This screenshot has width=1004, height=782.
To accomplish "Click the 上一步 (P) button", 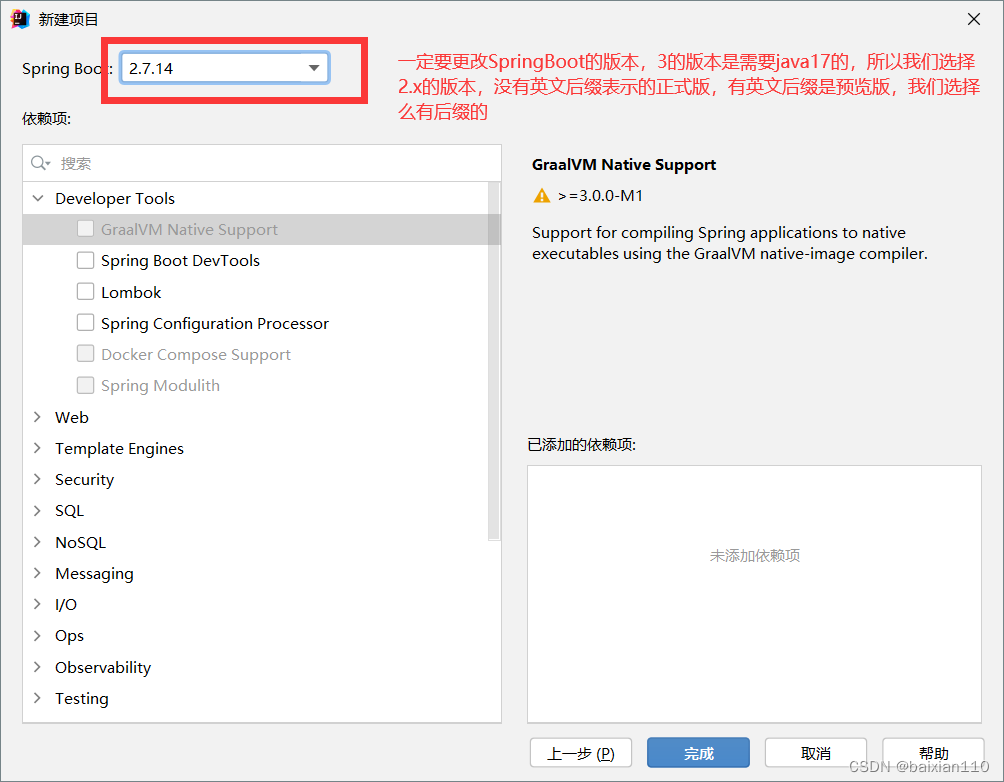I will click(x=581, y=753).
